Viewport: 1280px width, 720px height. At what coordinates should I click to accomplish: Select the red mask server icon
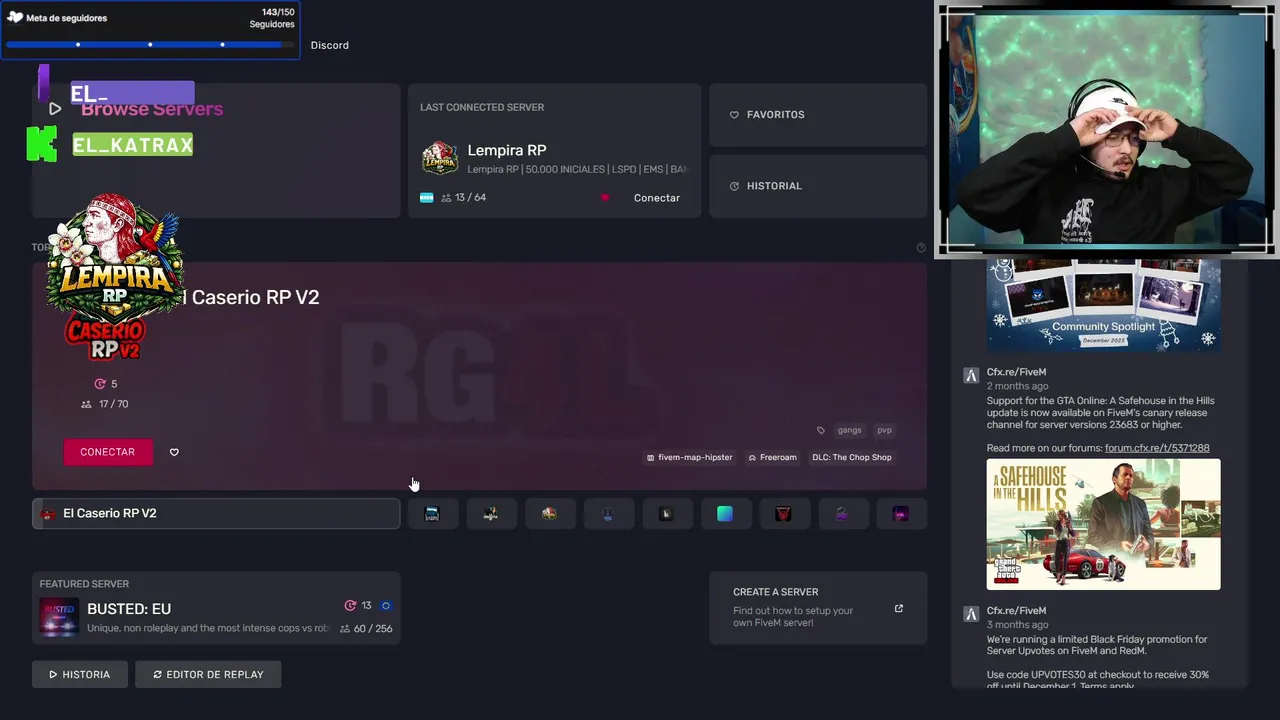[783, 514]
